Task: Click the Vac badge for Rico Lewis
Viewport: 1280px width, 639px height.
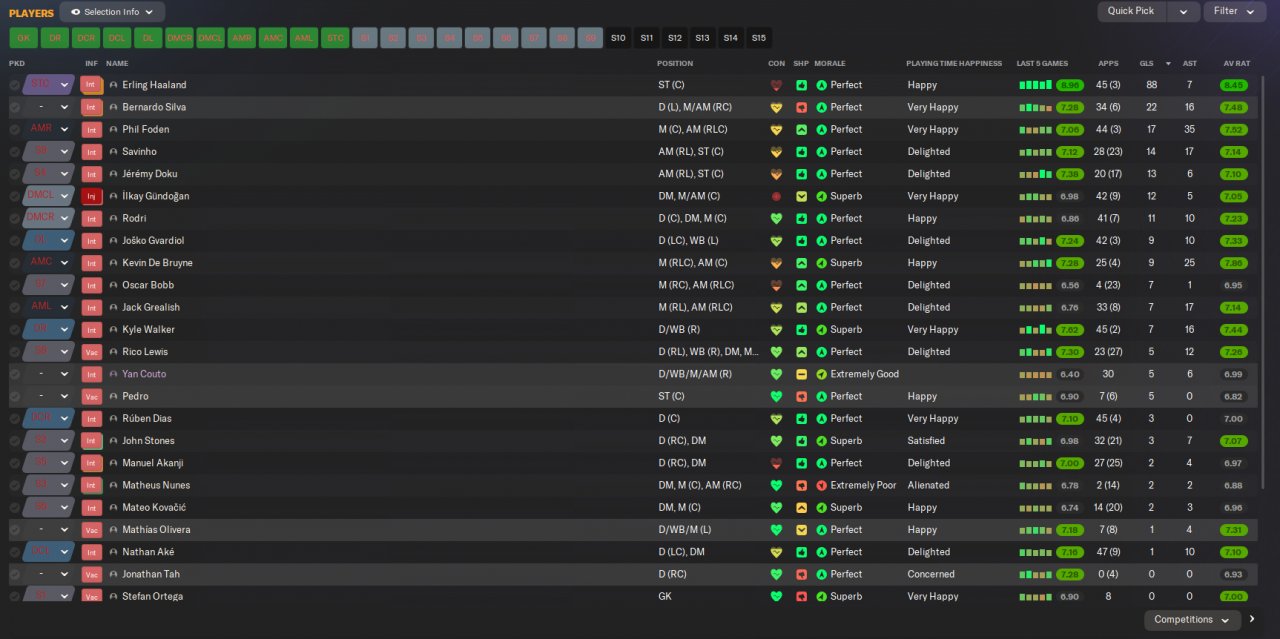Action: [x=91, y=352]
